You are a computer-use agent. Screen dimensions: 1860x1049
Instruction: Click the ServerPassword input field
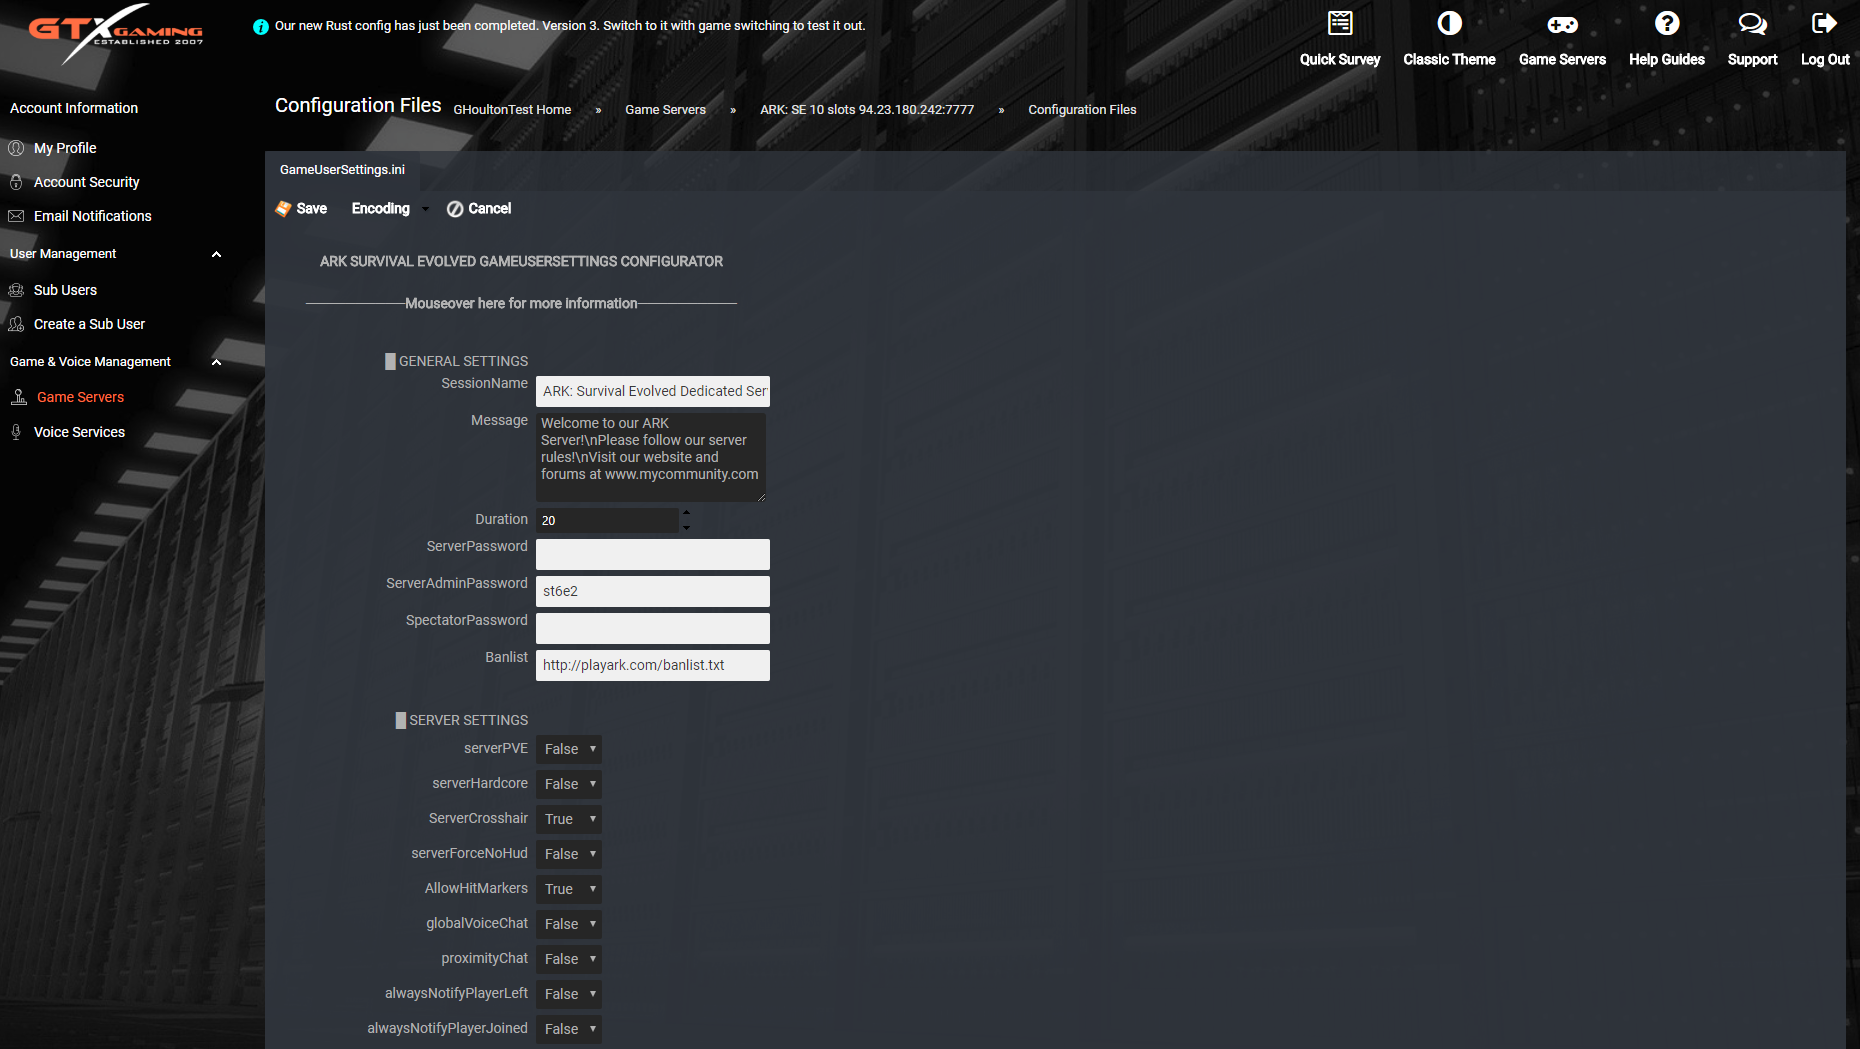pyautogui.click(x=653, y=554)
